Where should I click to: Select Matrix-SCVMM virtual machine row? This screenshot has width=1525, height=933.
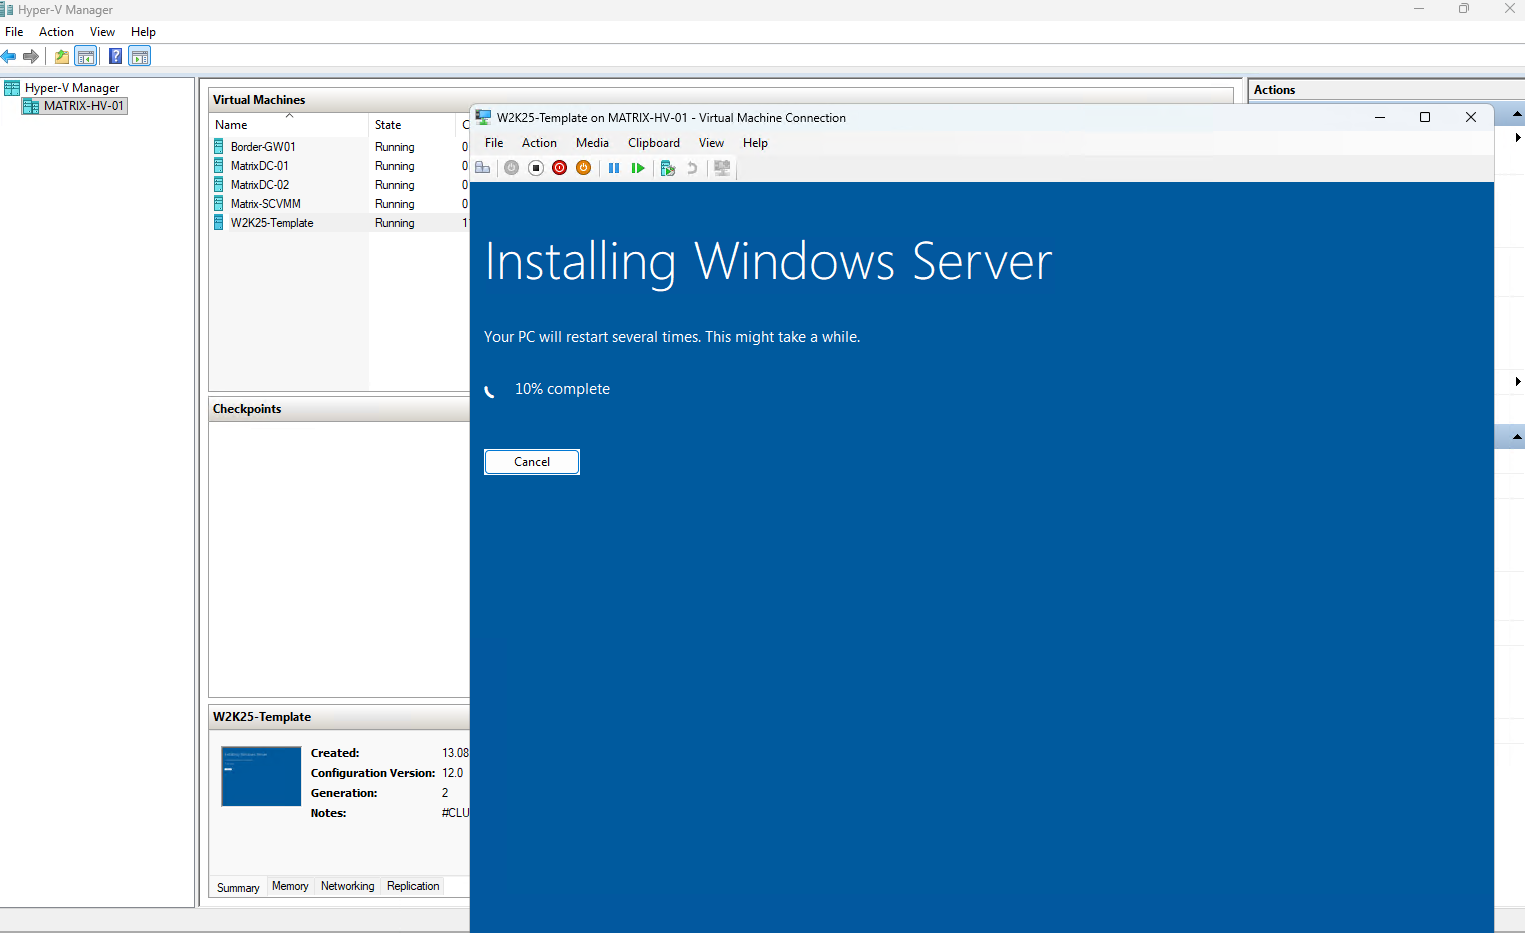coord(339,204)
